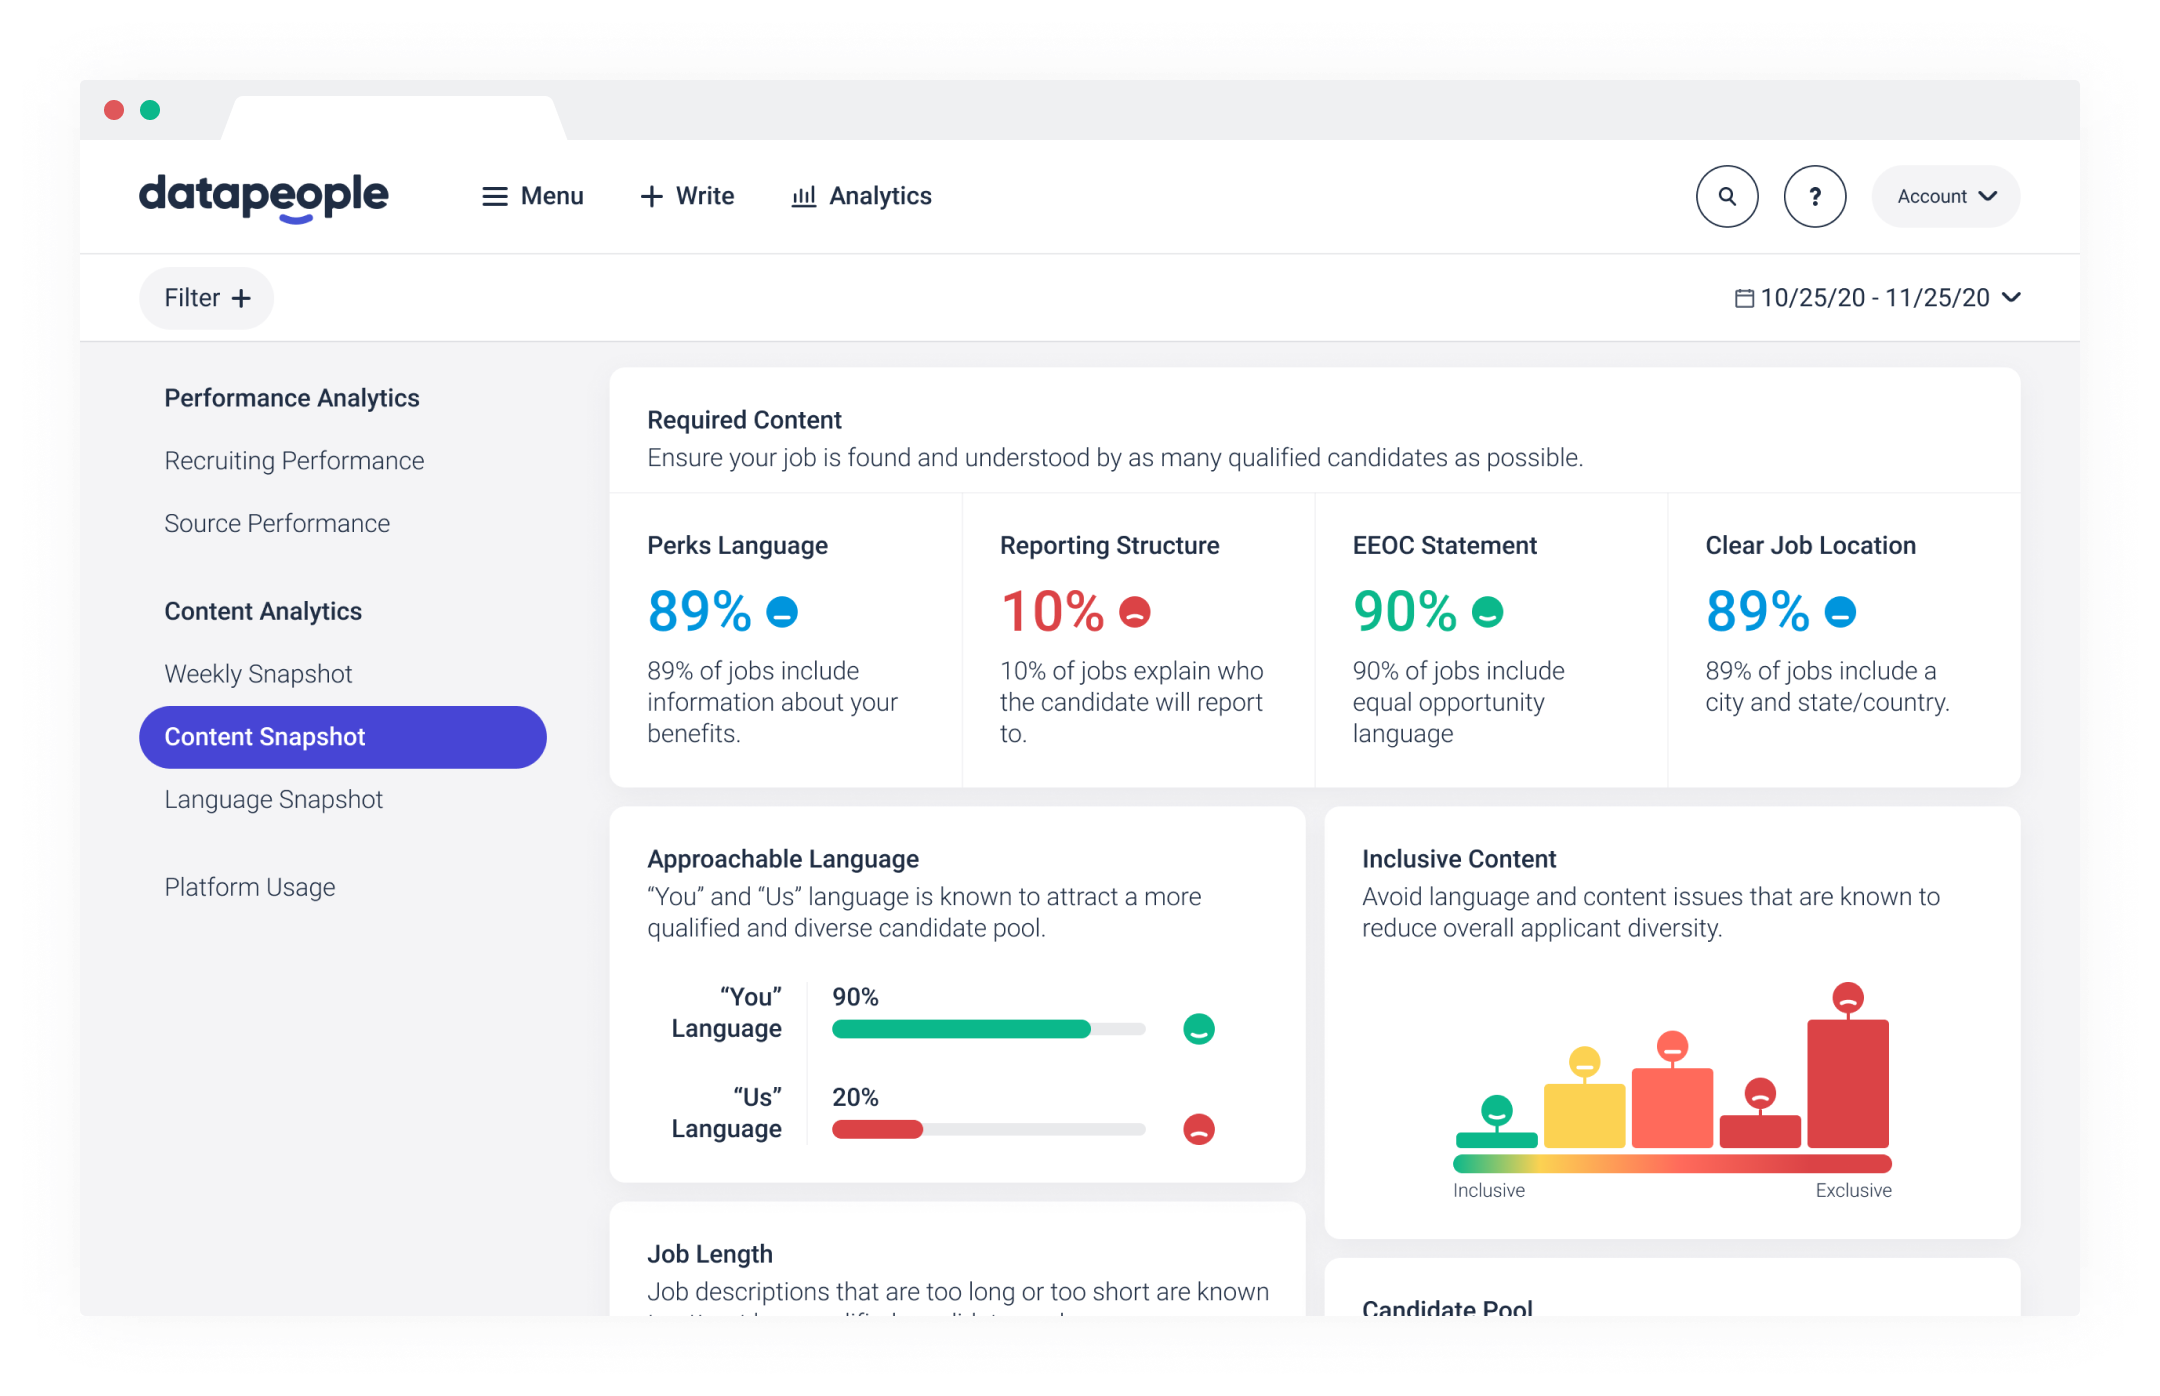This screenshot has width=2160, height=1396.
Task: Open the search magnifier icon
Action: click(x=1727, y=196)
